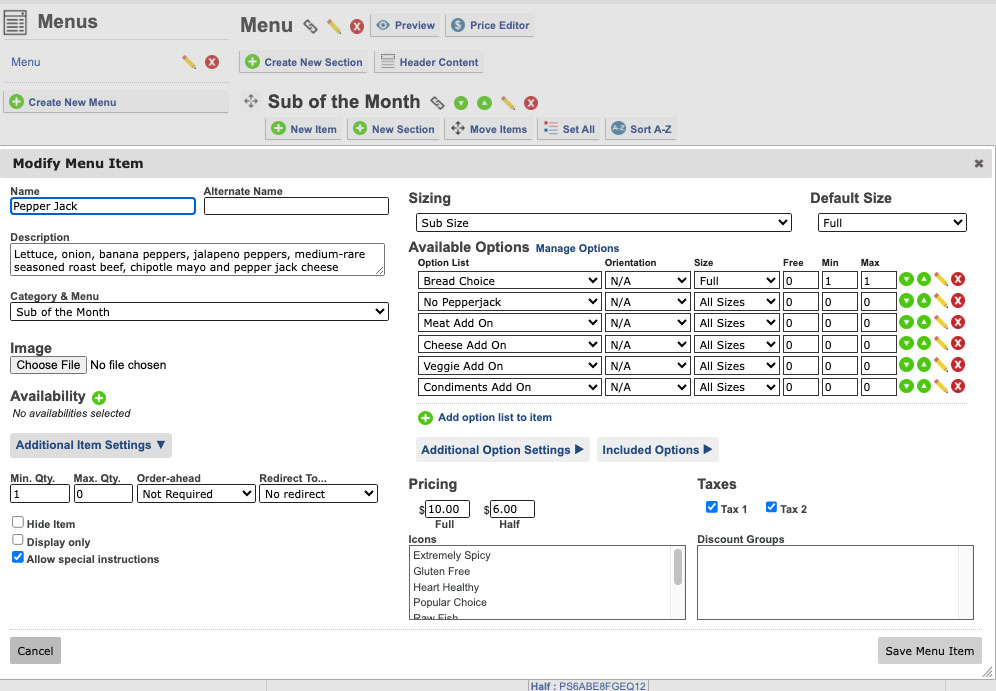The height and width of the screenshot is (691, 996).
Task: Click Create New Menu button
Action: [x=116, y=102]
